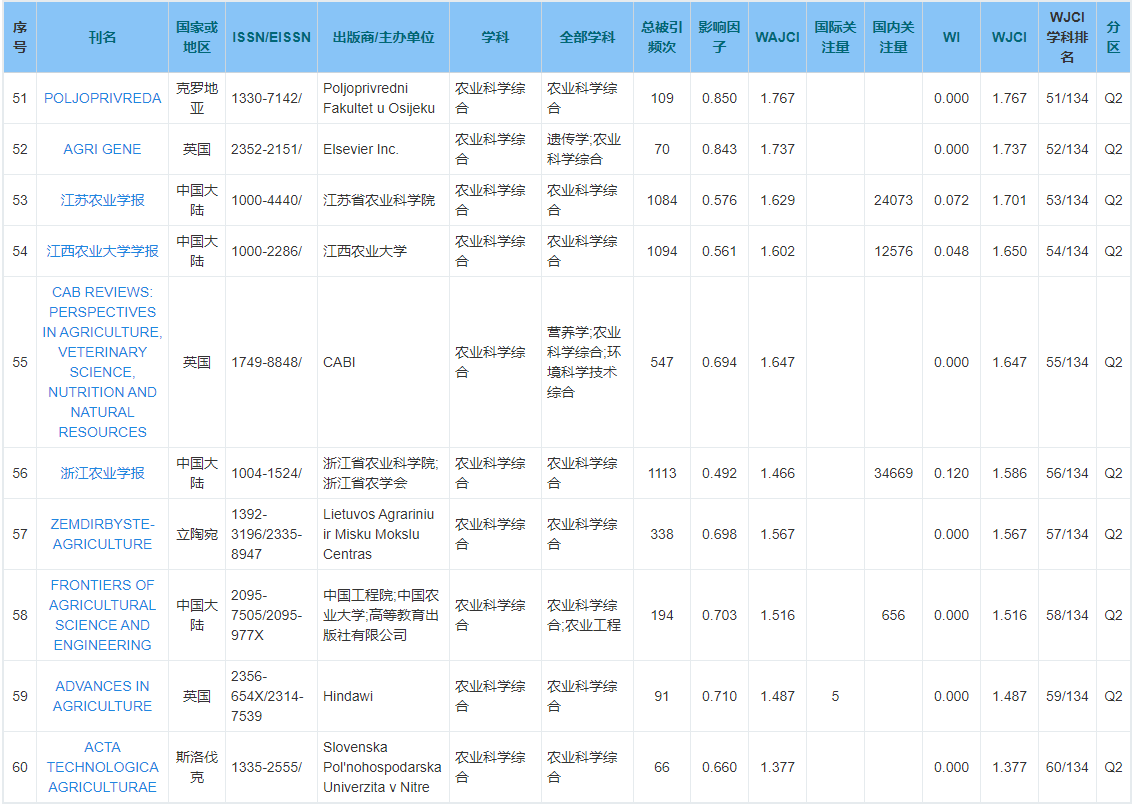
Task: Select ranking cell 55/134
Action: (1067, 362)
